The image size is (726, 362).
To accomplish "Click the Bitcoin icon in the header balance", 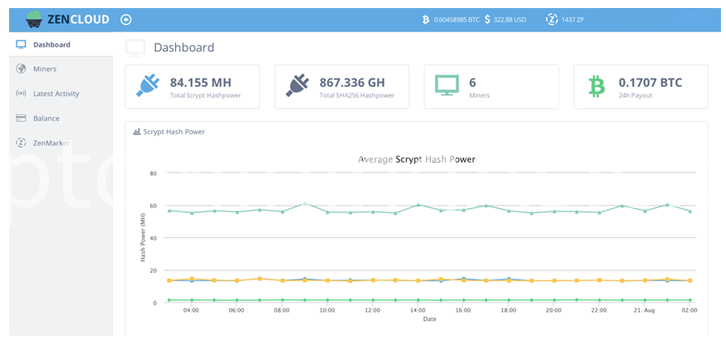I will click(426, 19).
